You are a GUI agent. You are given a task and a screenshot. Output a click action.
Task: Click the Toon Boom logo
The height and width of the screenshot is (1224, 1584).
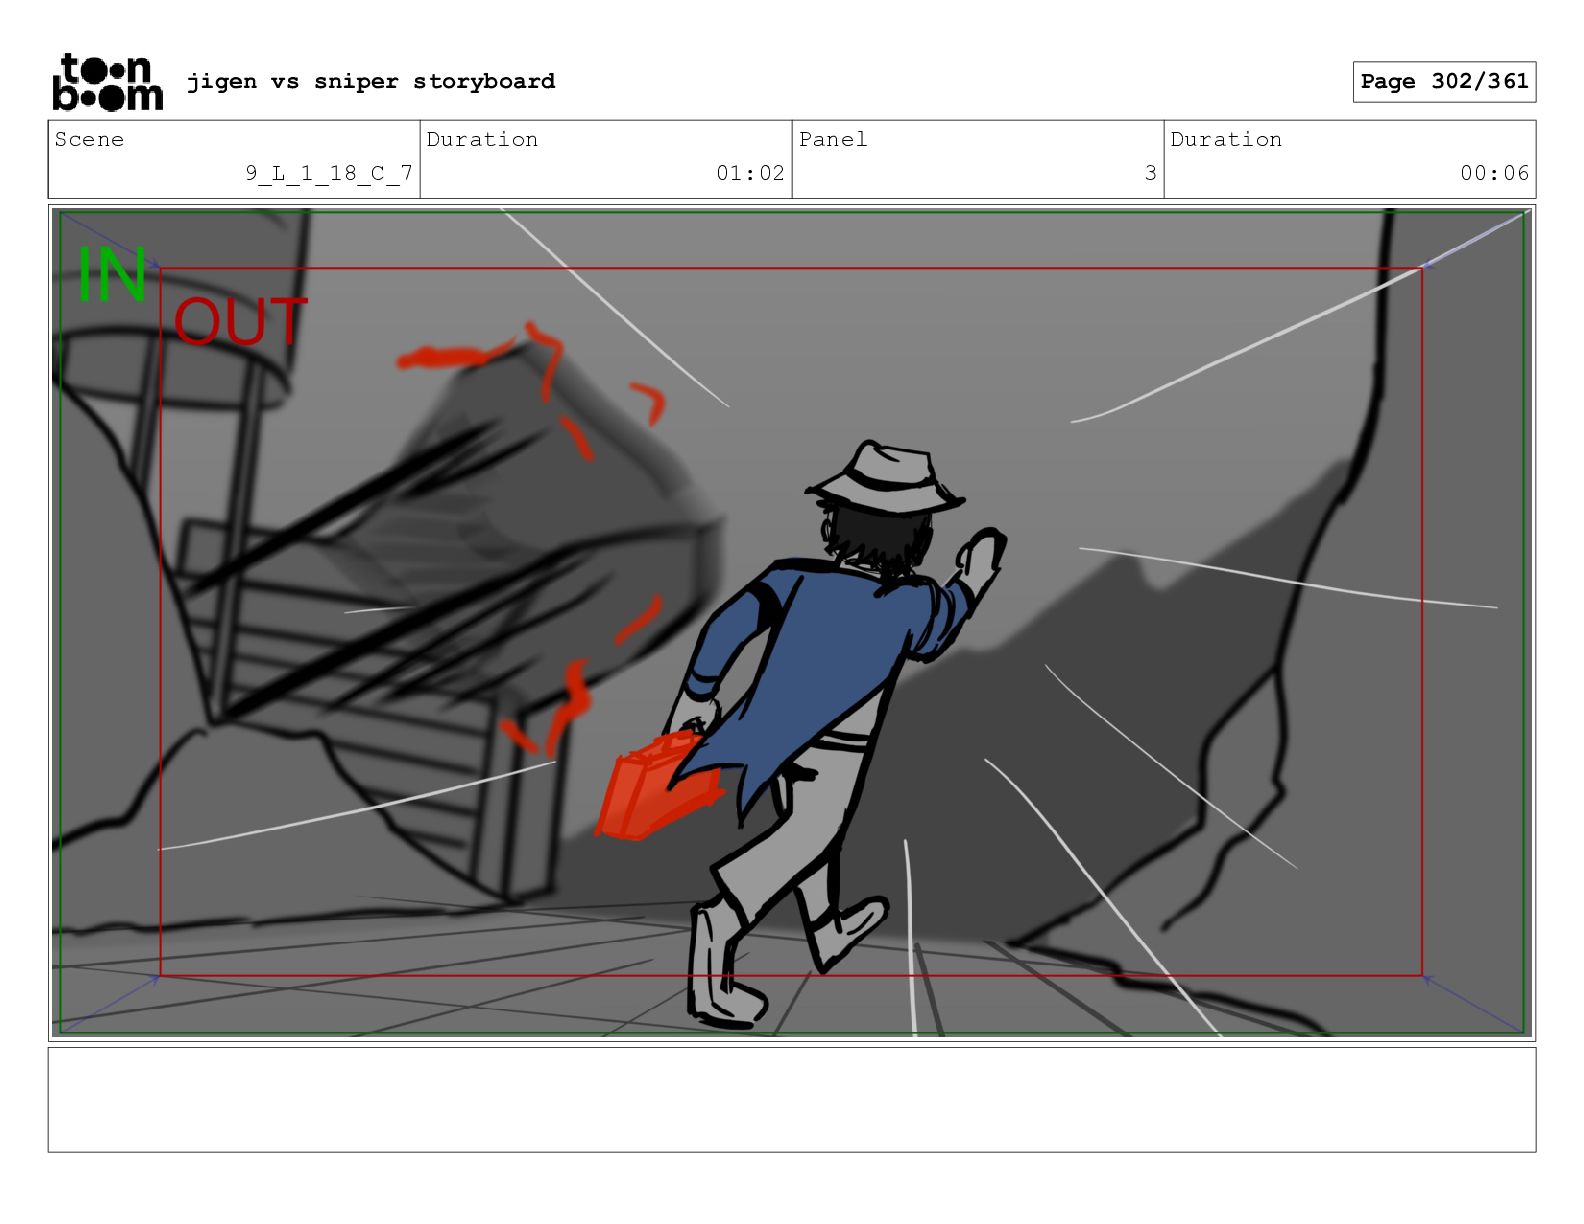(x=107, y=82)
